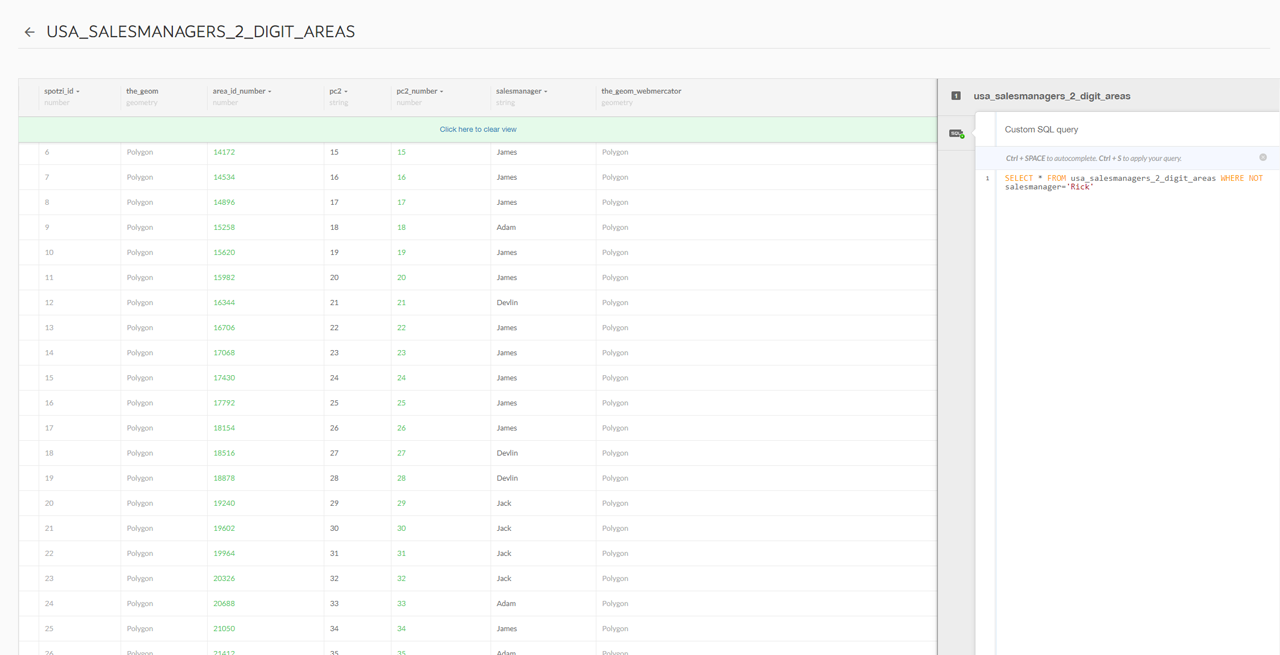Open the salesmanager column dropdown arrow
Viewport: 1280px width, 655px height.
pyautogui.click(x=545, y=92)
